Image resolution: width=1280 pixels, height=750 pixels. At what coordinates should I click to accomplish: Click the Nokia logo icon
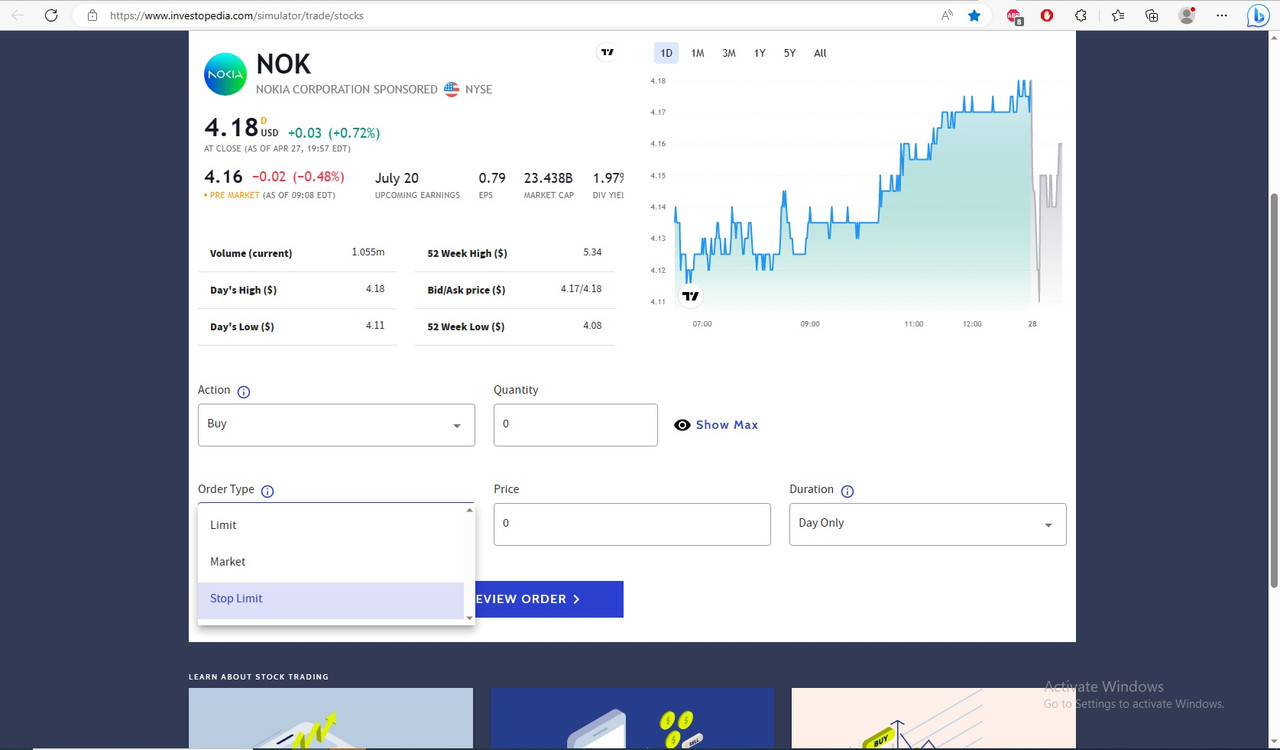pyautogui.click(x=225, y=74)
